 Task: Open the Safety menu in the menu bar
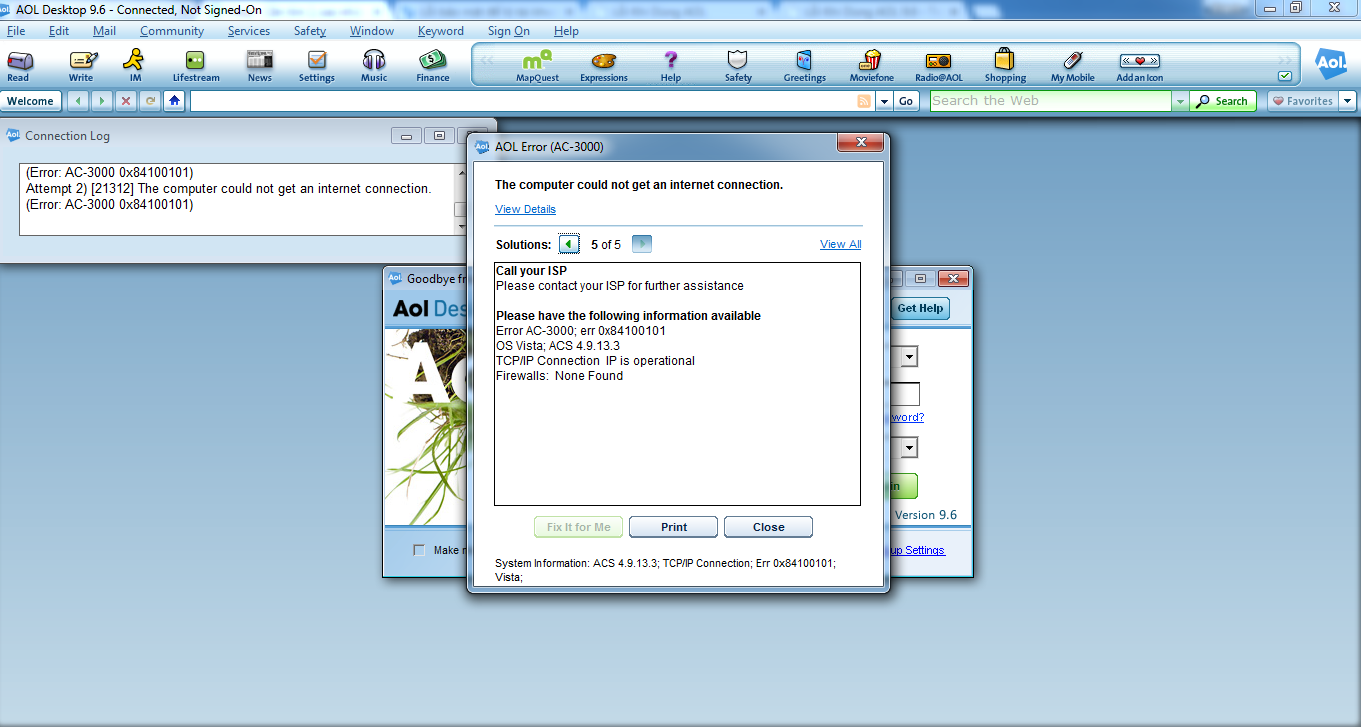(x=310, y=31)
